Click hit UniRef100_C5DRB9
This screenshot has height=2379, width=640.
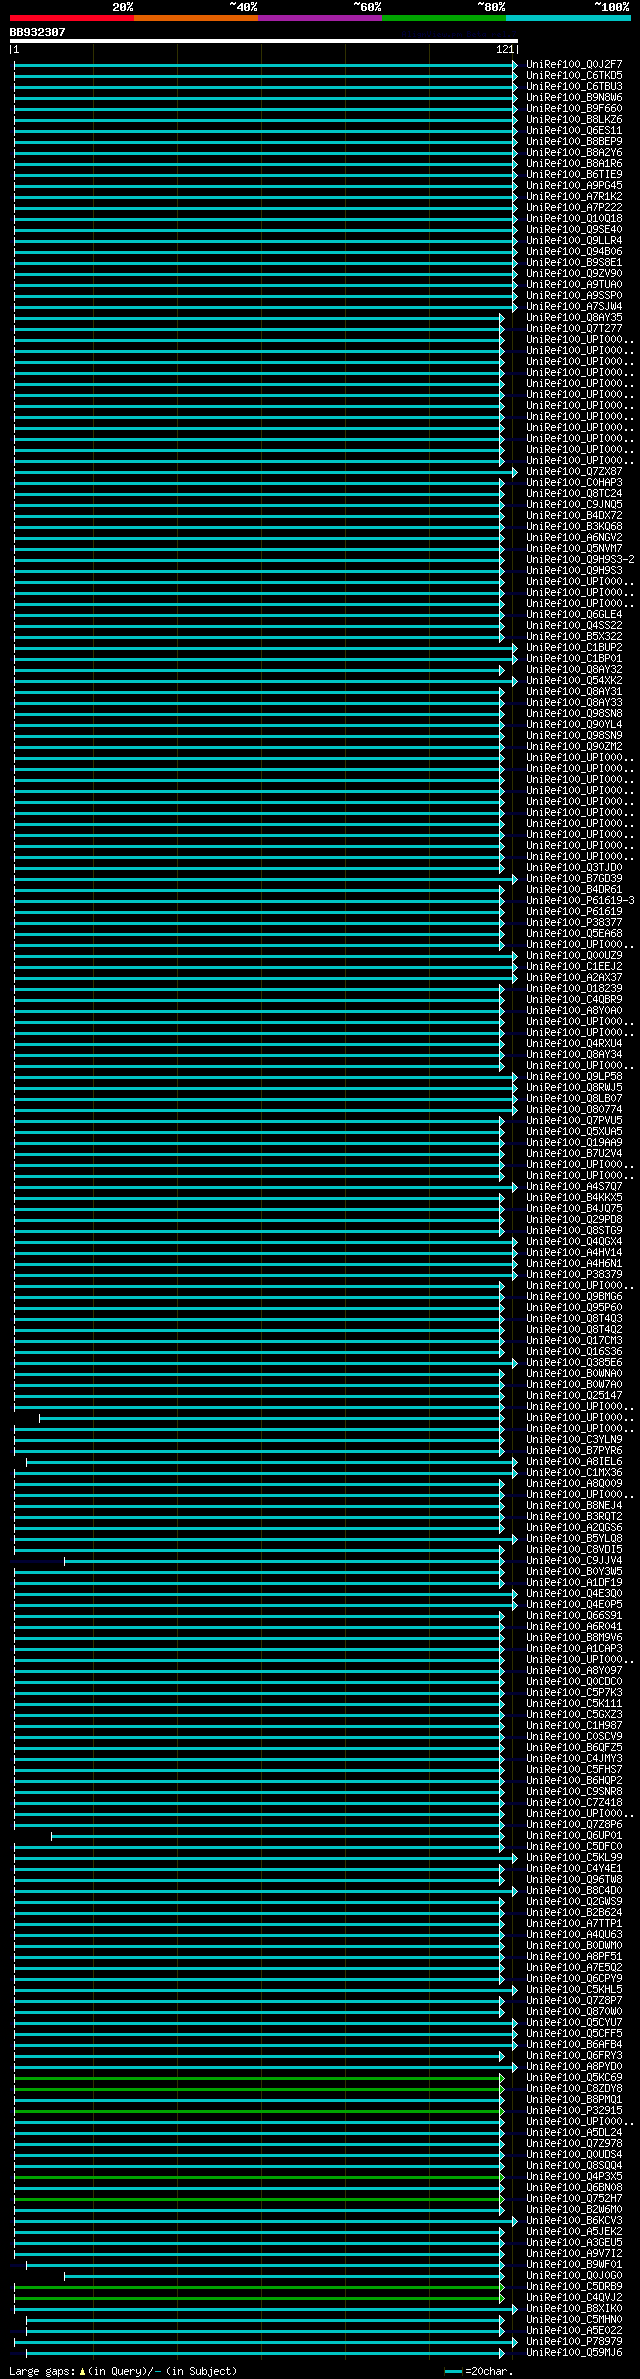tap(574, 2286)
